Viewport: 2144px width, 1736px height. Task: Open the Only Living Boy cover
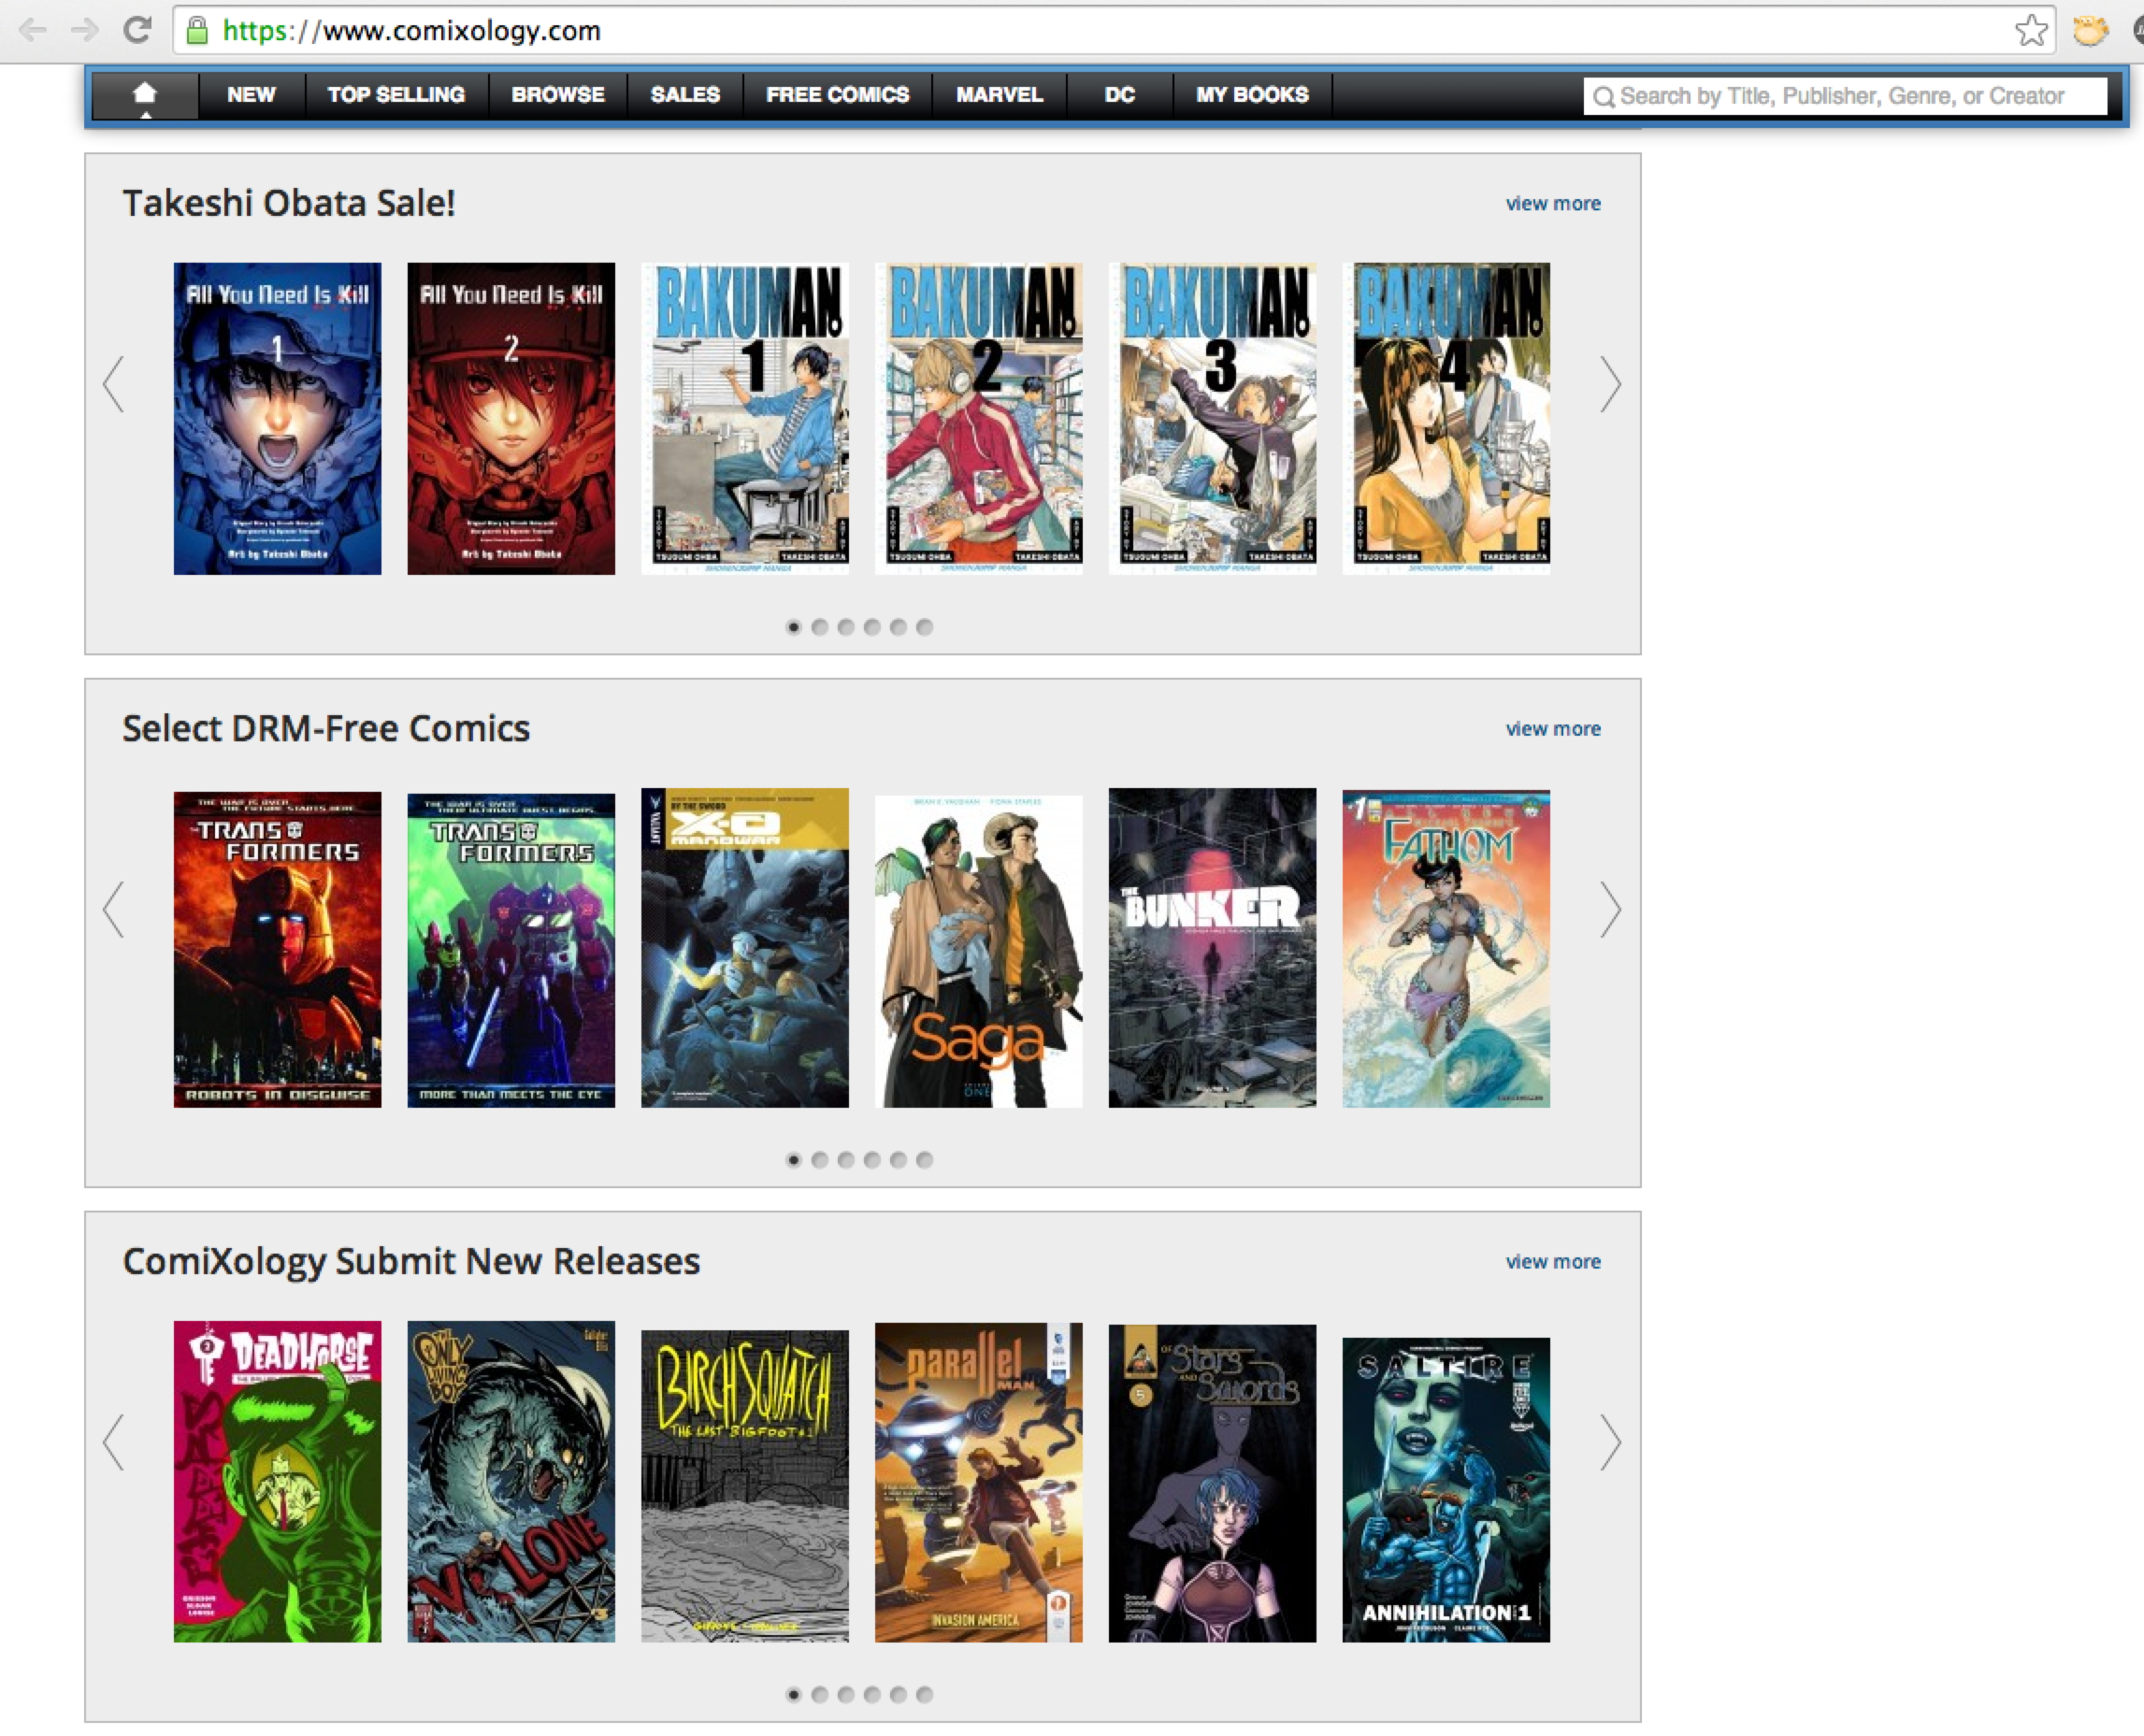pos(511,1481)
